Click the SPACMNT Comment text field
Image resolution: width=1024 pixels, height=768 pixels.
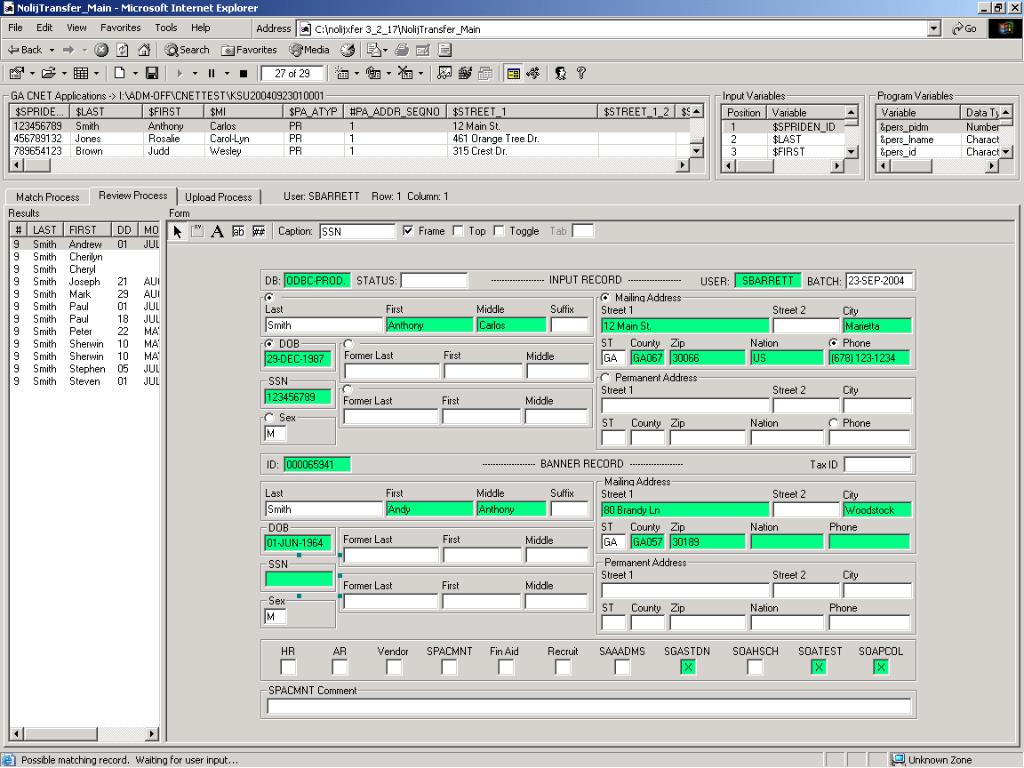tap(588, 706)
